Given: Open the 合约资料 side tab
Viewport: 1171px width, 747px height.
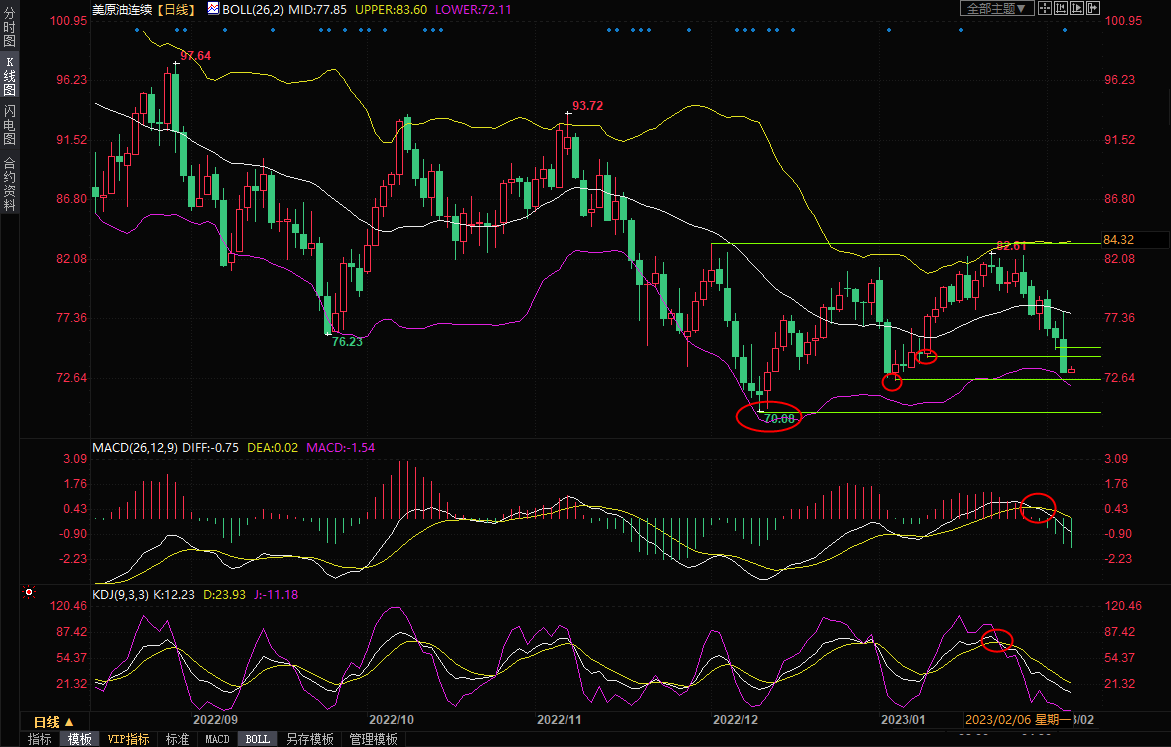Looking at the screenshot, I should click(9, 184).
